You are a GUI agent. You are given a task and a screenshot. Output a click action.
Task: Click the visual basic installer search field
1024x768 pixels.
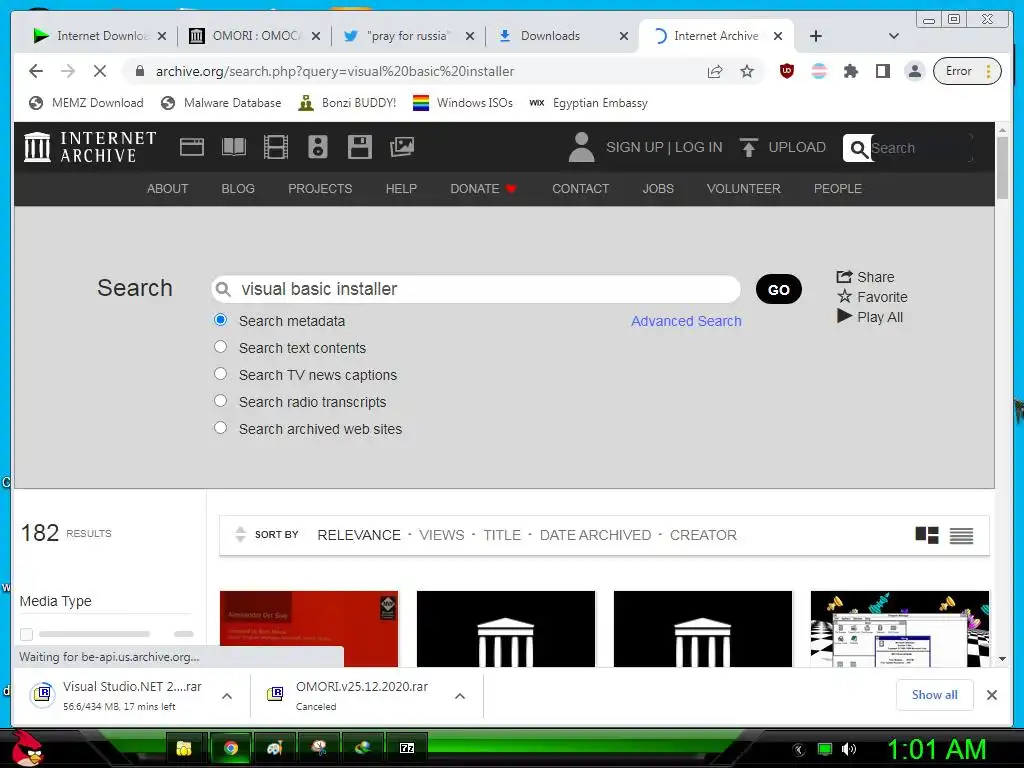point(476,289)
